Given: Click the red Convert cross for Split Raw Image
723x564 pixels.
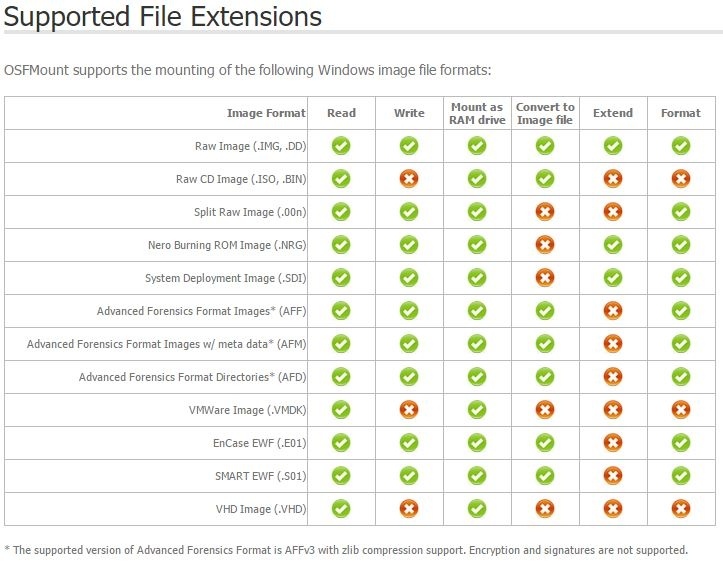Looking at the screenshot, I should coord(545,212).
